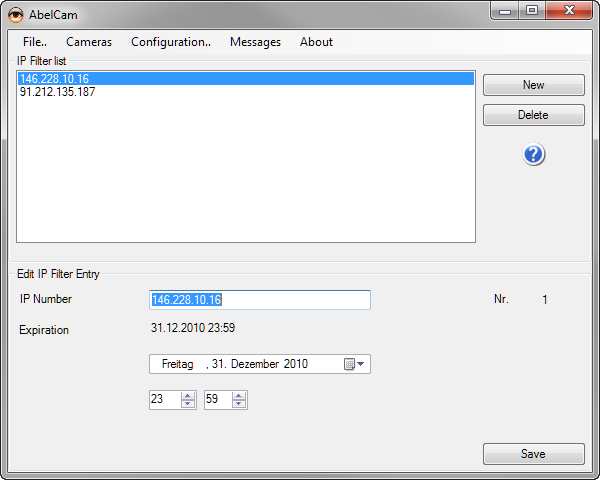This screenshot has height=480, width=600.
Task: Open the About menu
Action: (x=316, y=42)
